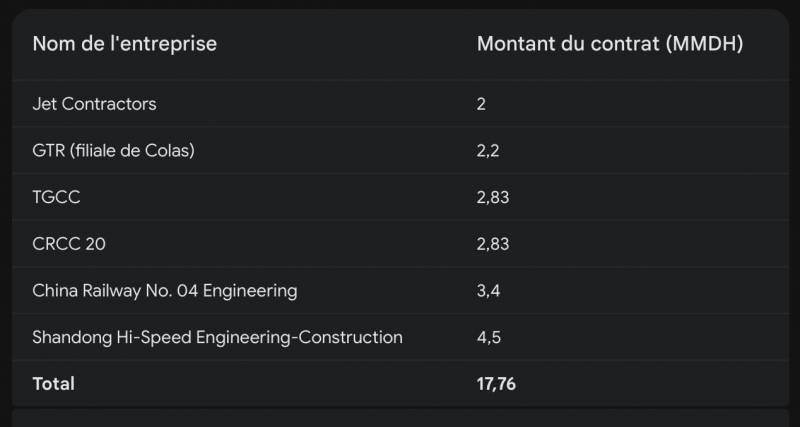Click the 'Montant du contrat (MMDH)' header
The image size is (800, 427).
[x=610, y=44]
